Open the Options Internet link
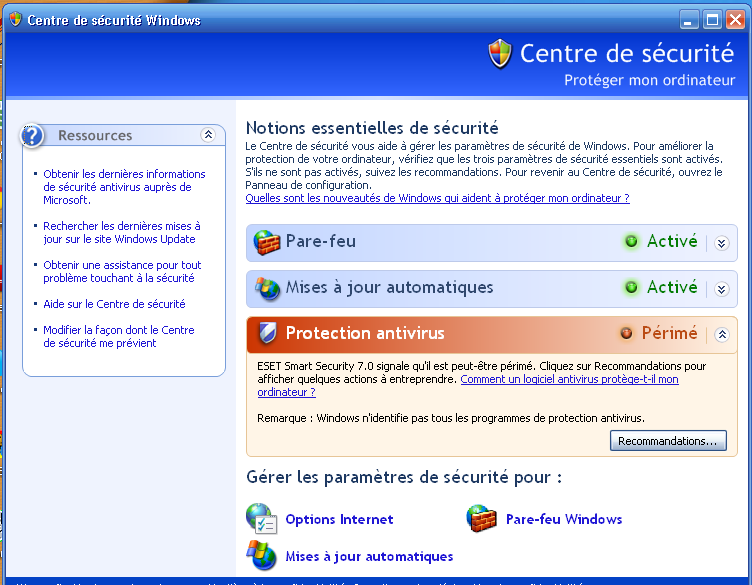 coord(339,519)
